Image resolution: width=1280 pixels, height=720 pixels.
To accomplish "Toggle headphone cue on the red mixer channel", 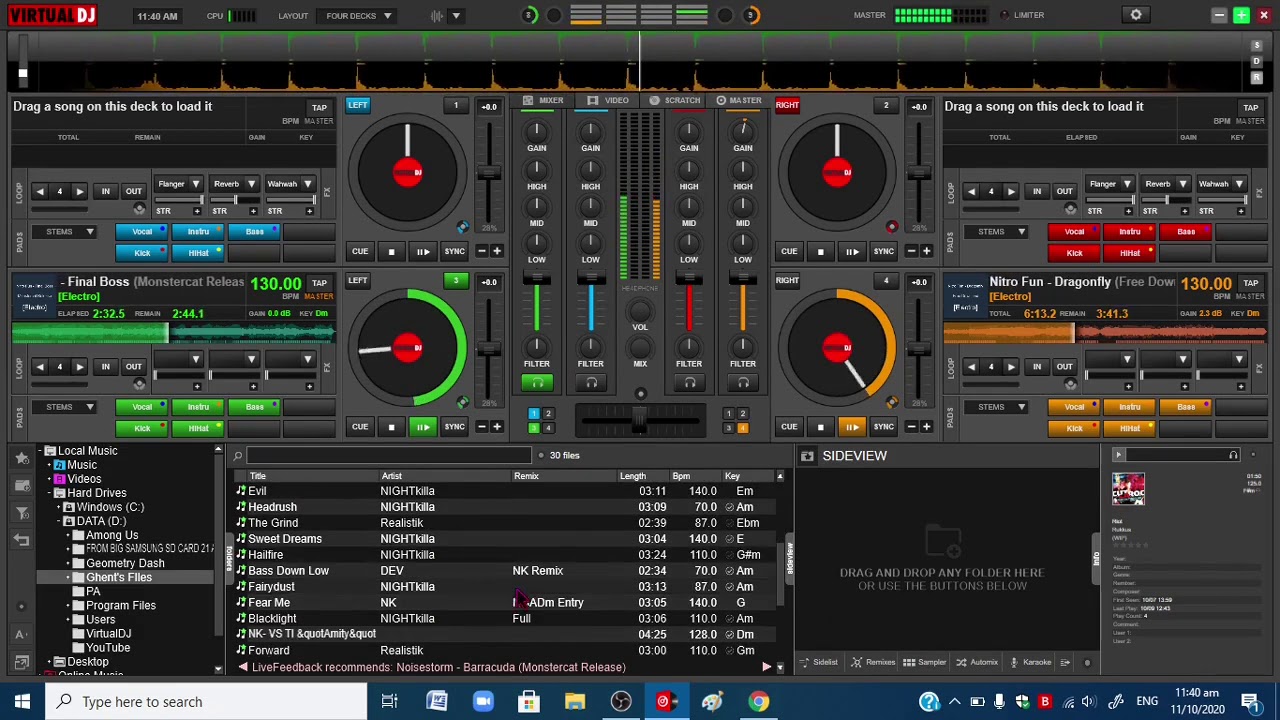I will coord(689,382).
